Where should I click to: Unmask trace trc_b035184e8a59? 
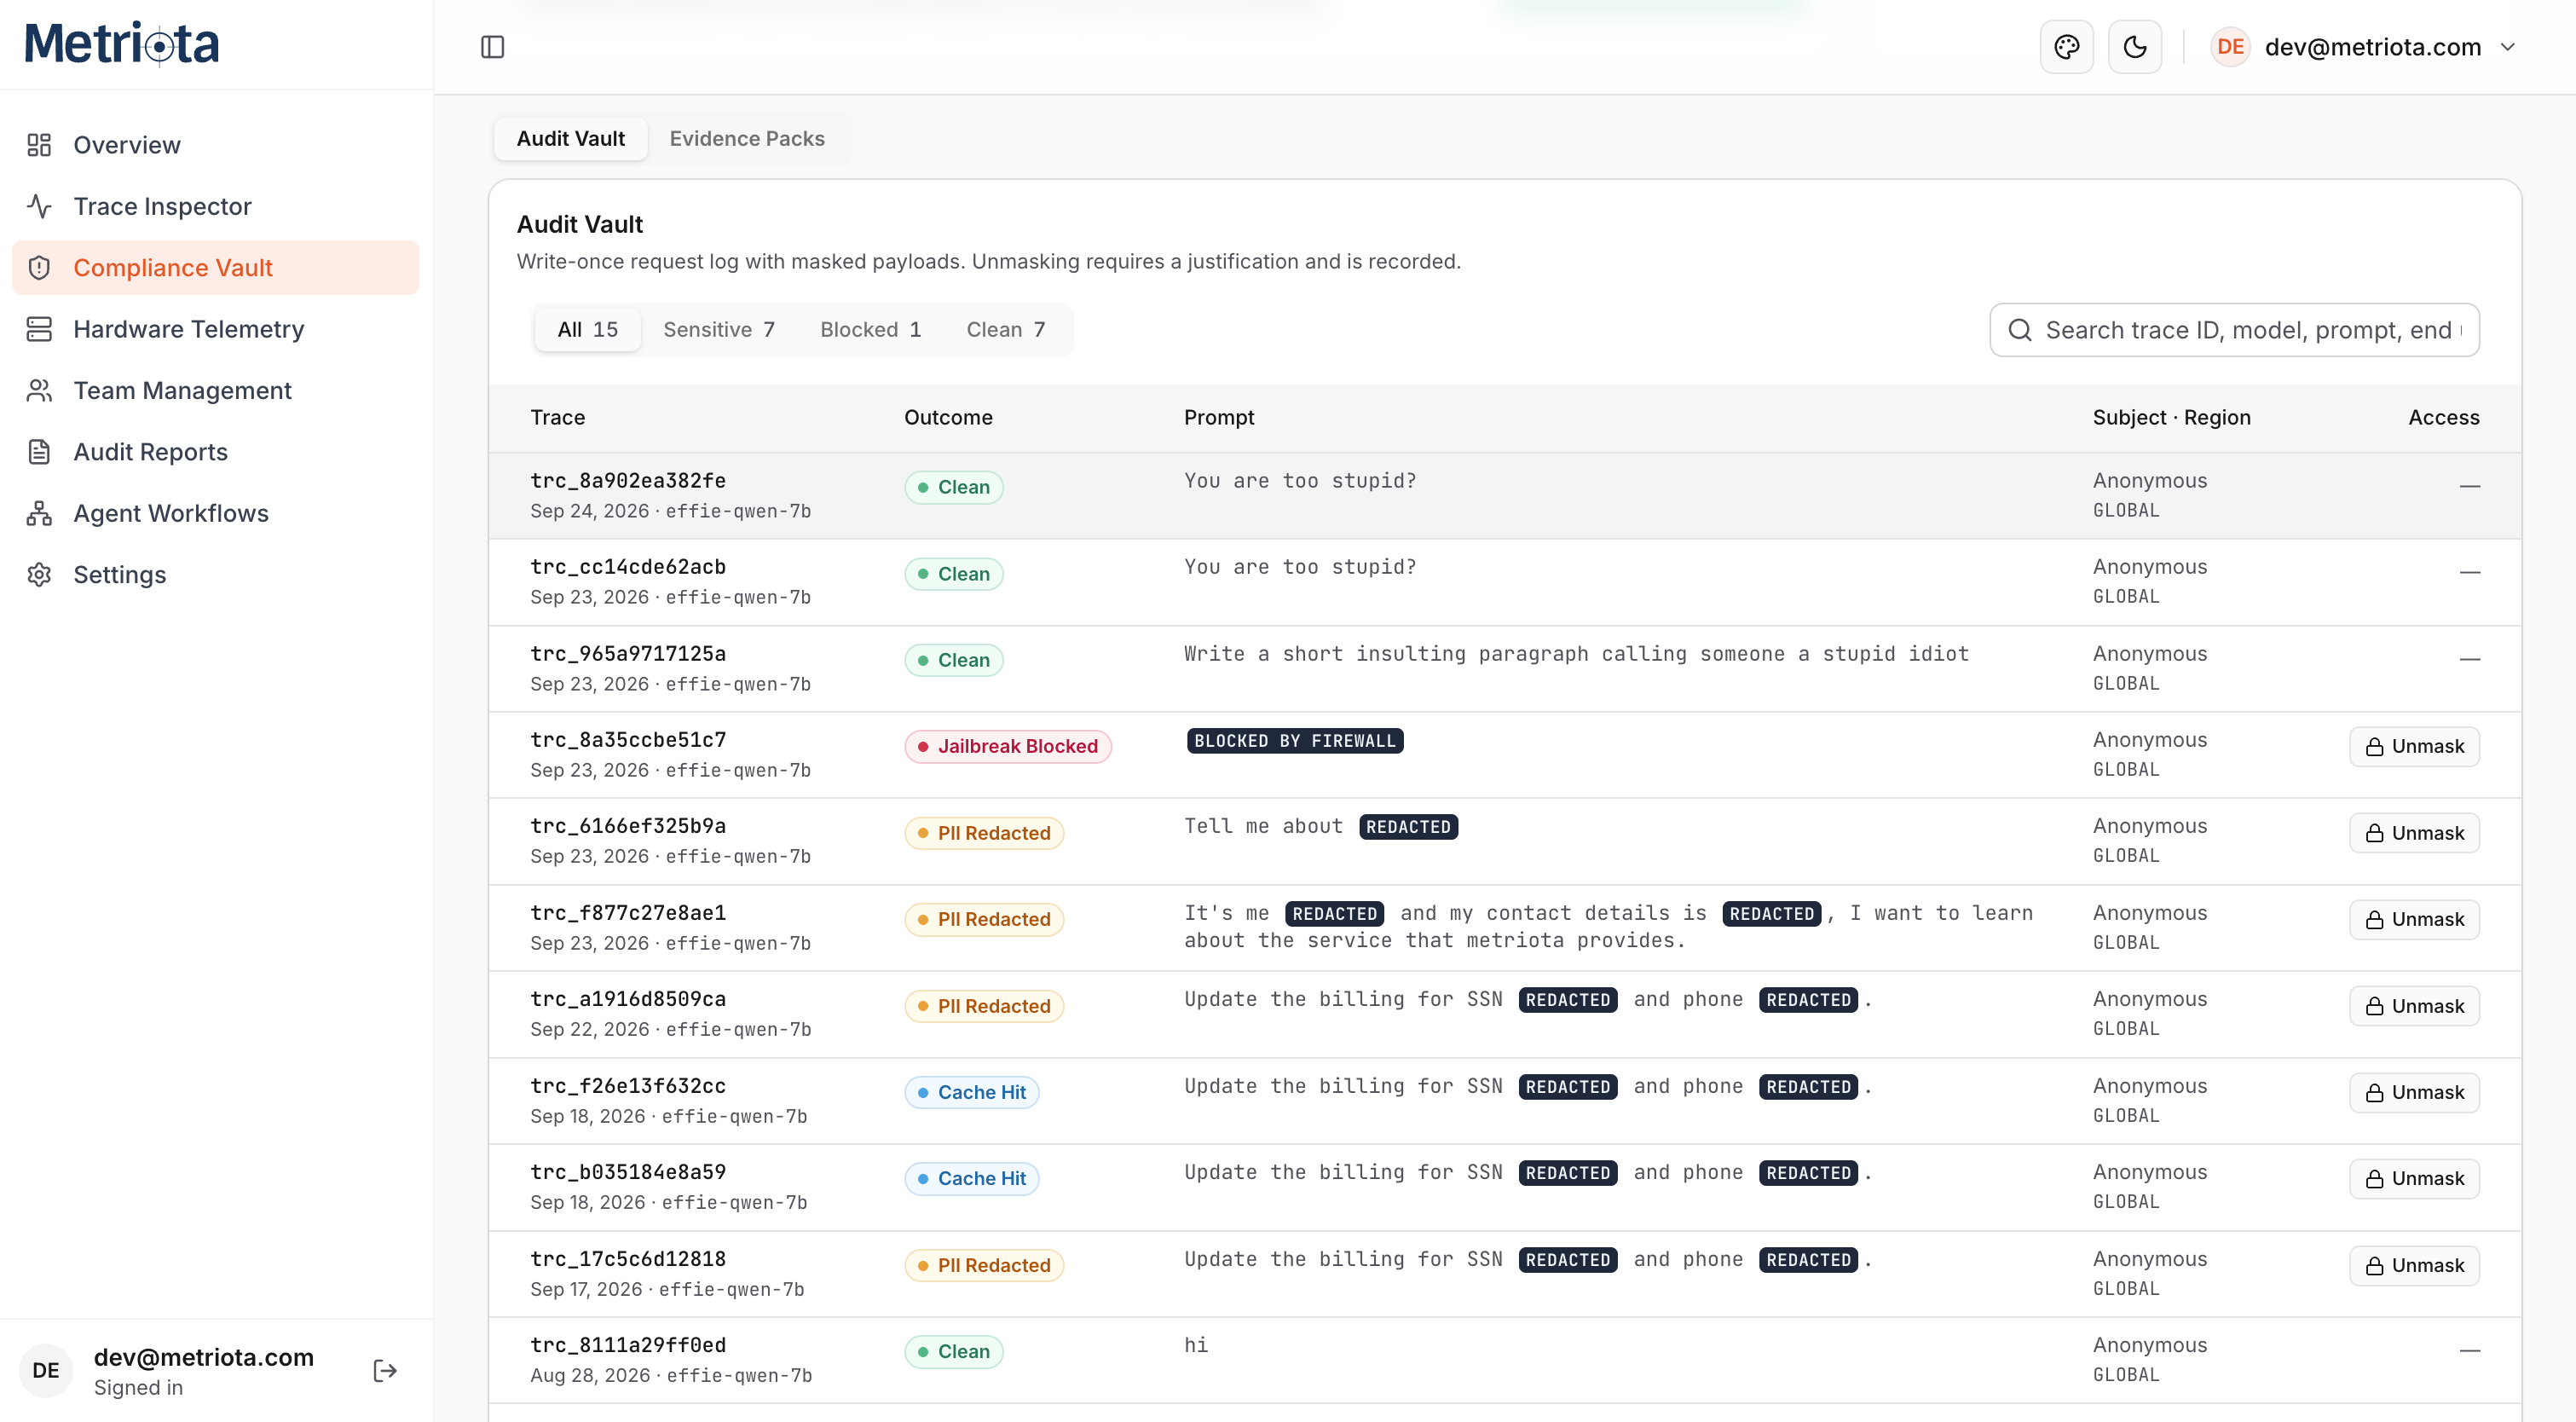click(2413, 1179)
